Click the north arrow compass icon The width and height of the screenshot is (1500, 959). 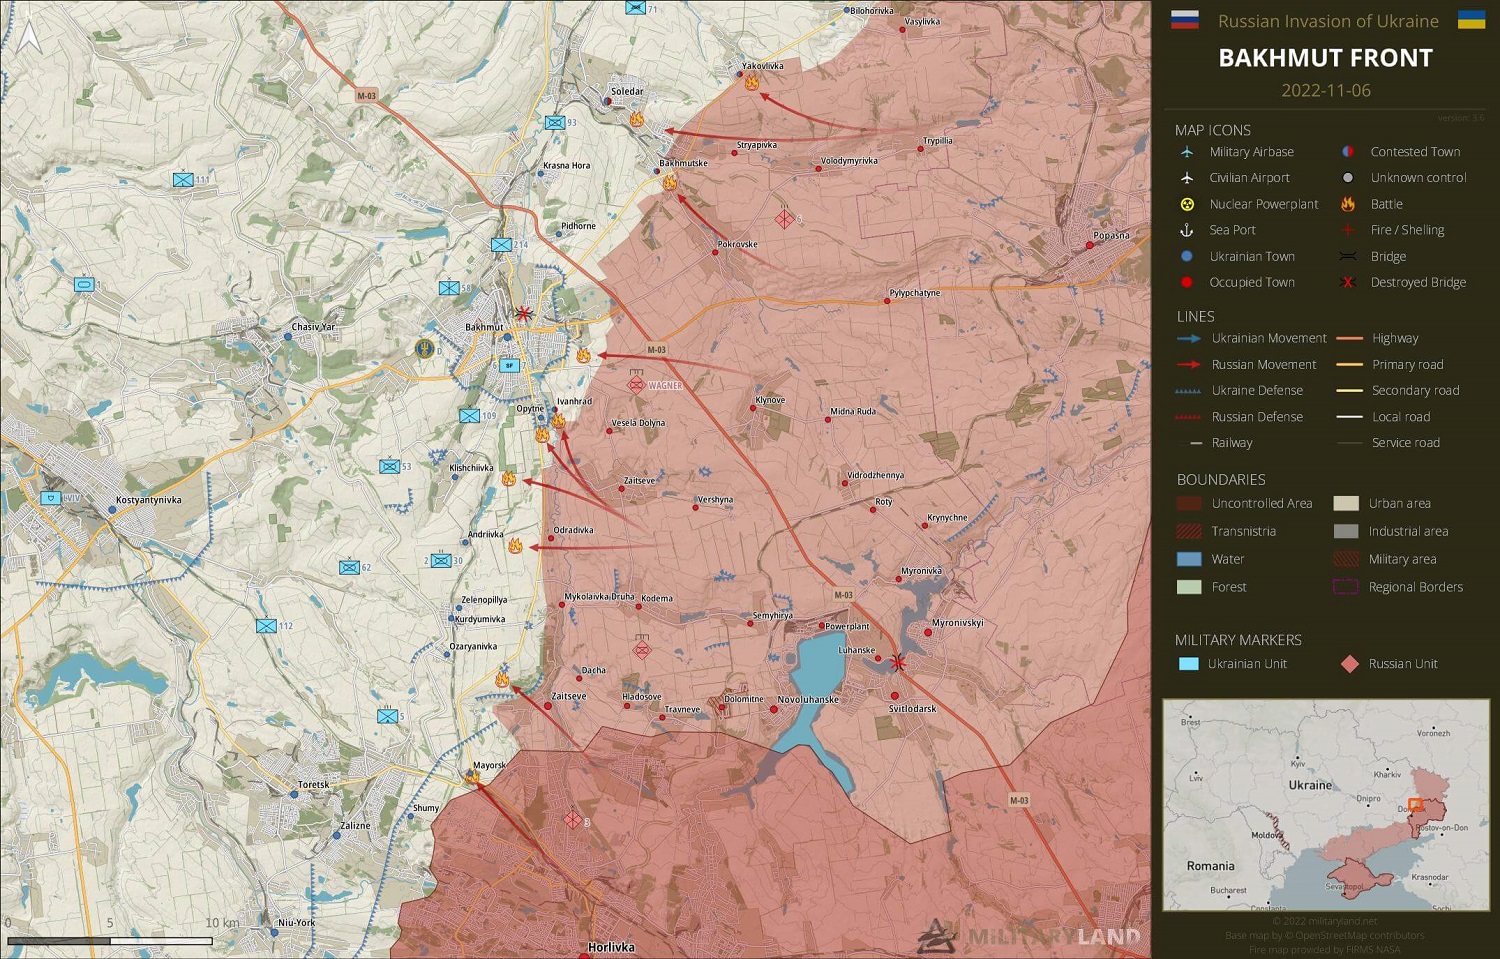pyautogui.click(x=30, y=38)
